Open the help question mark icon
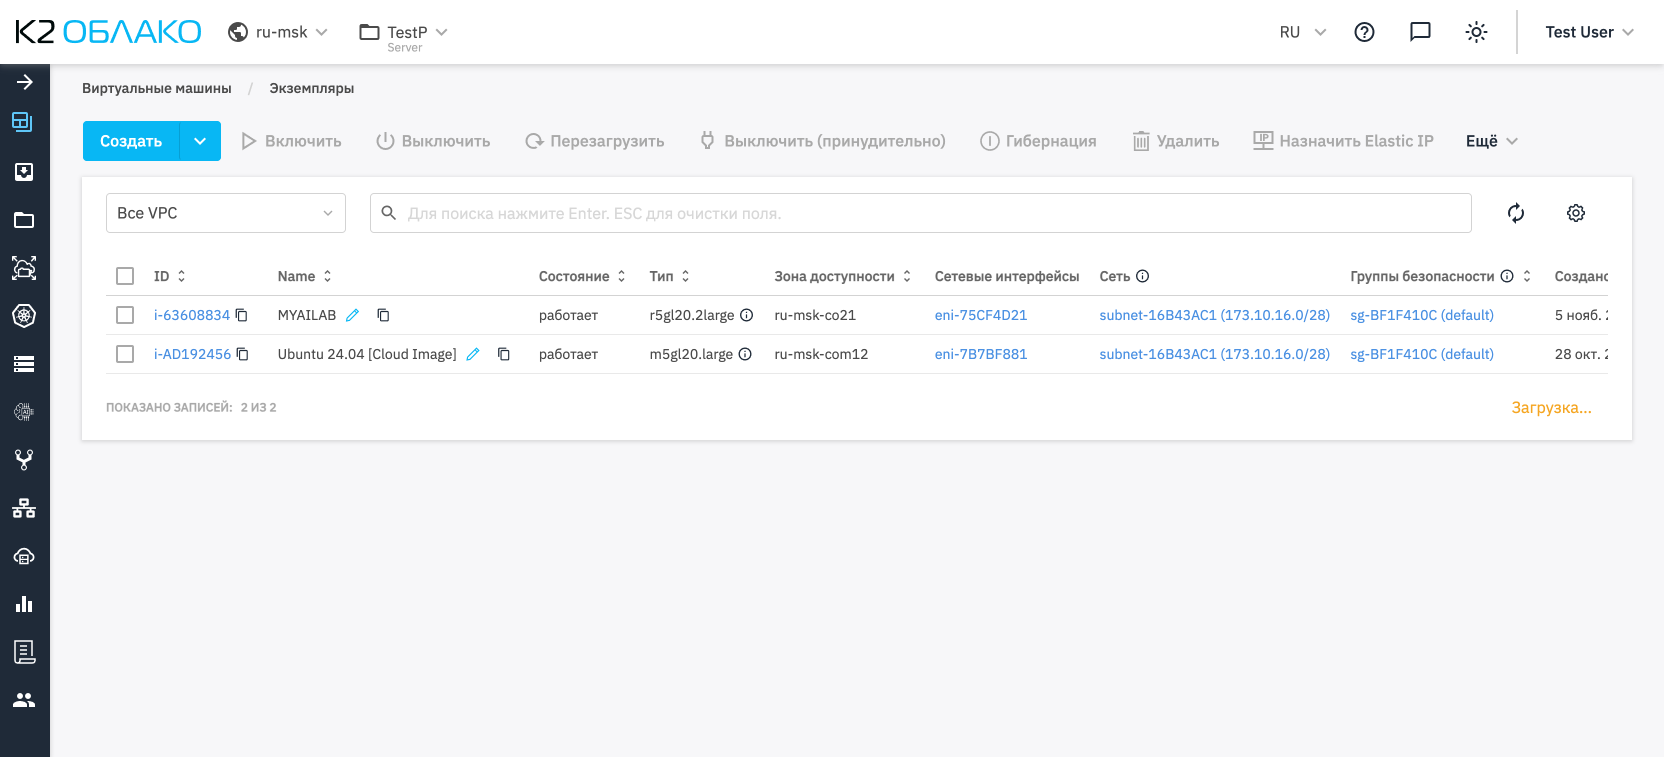Viewport: 1664px width, 757px height. [x=1364, y=32]
